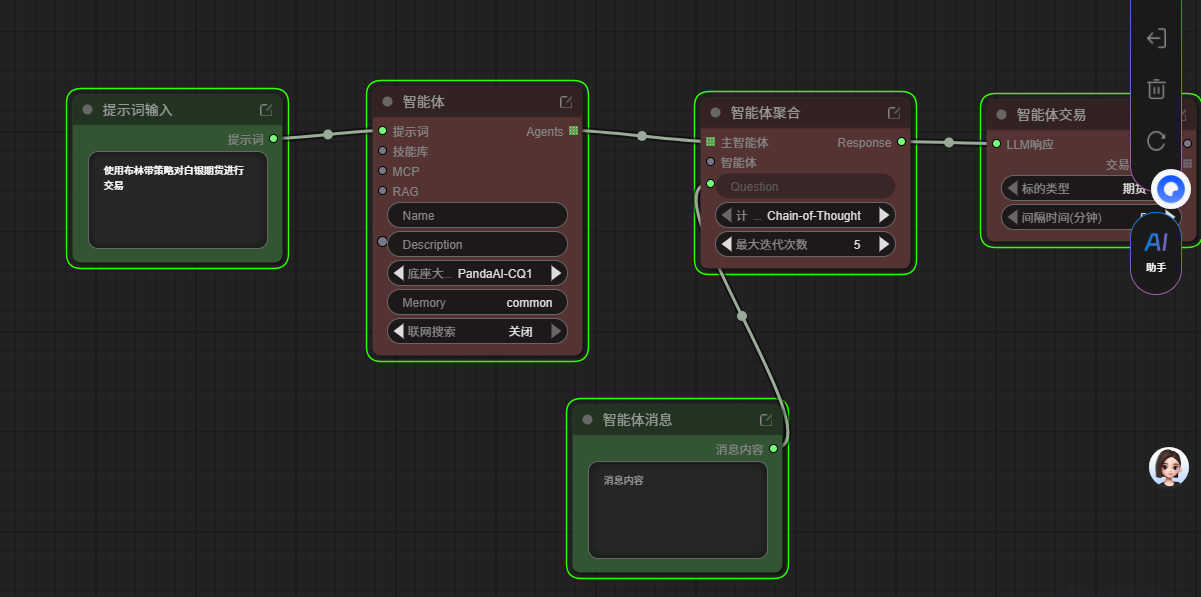
Task: Increase 最大迭代次数 with right arrow
Action: click(883, 244)
